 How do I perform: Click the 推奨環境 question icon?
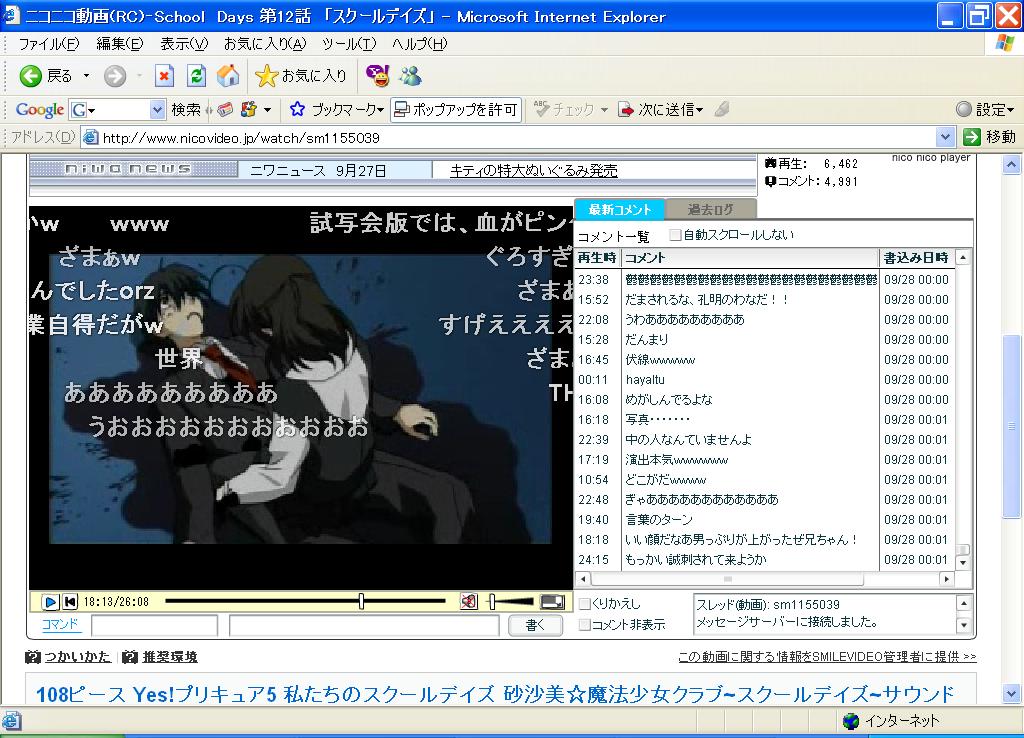pyautogui.click(x=130, y=657)
